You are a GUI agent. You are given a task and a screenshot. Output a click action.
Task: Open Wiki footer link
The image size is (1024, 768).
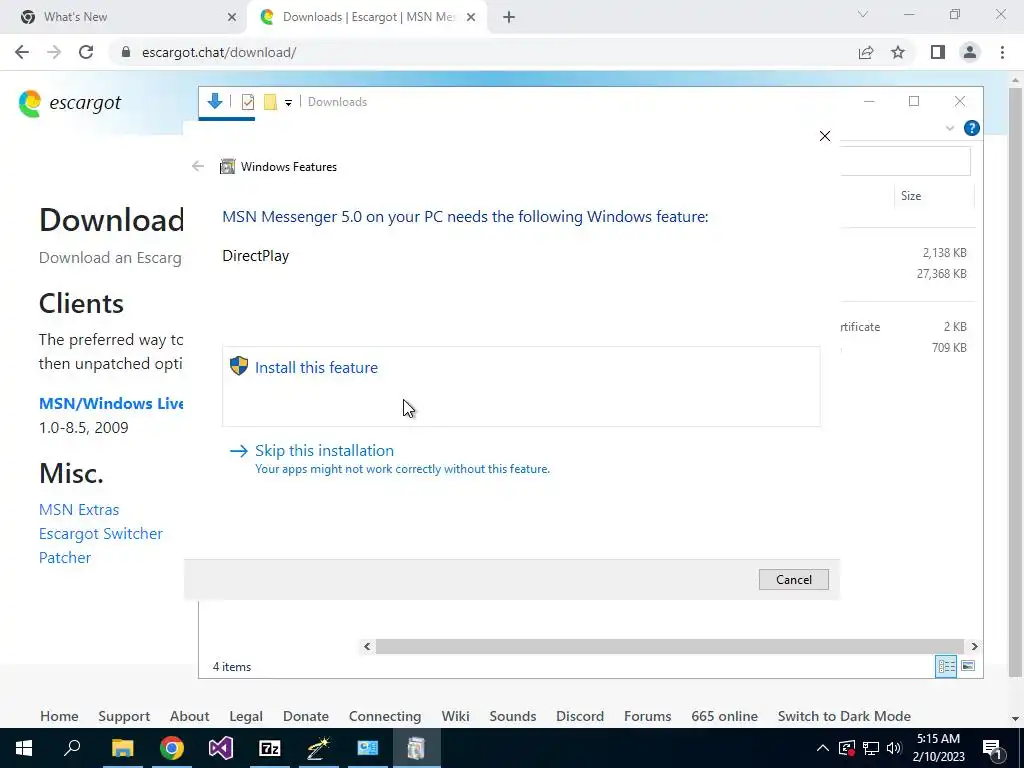tap(455, 716)
